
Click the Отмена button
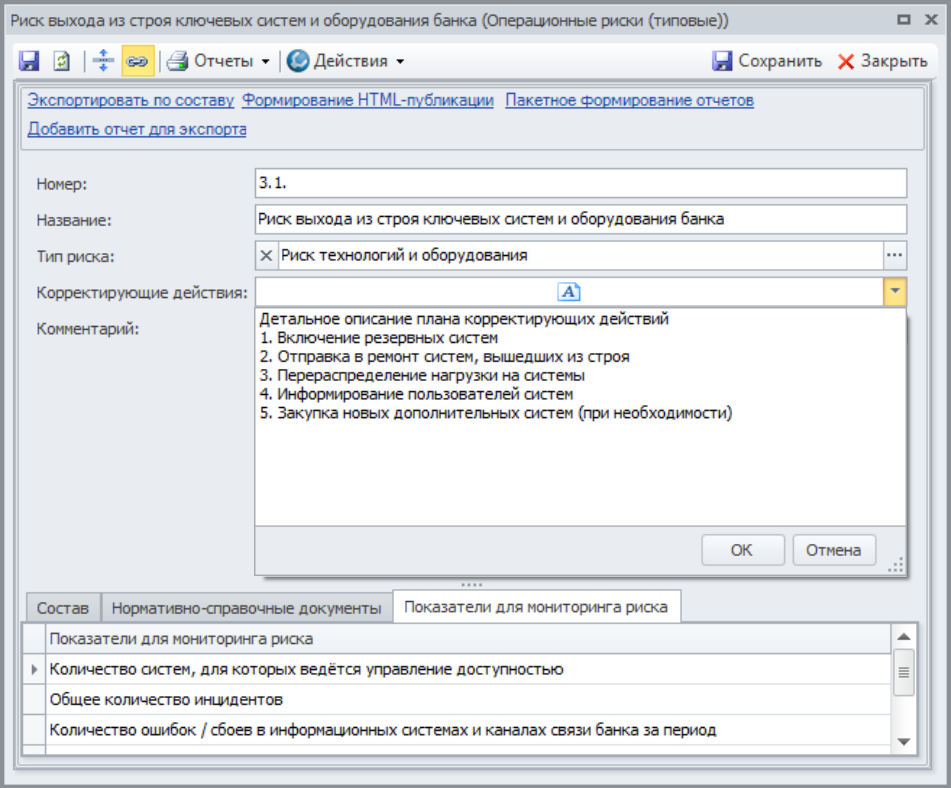pos(834,550)
